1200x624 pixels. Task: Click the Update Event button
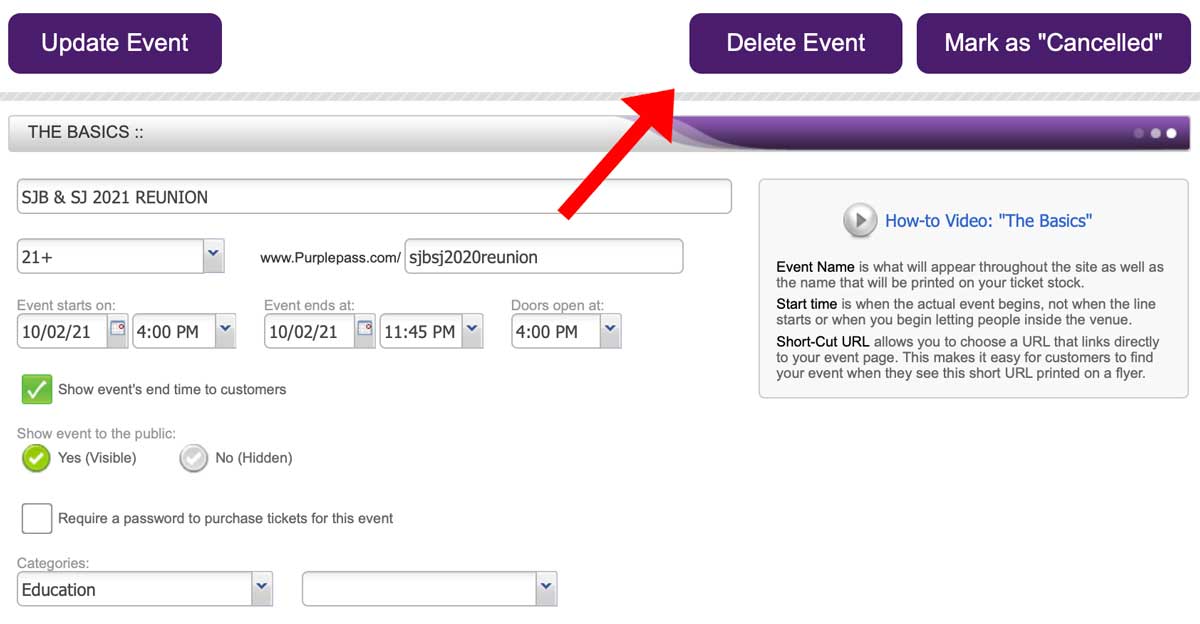[115, 43]
